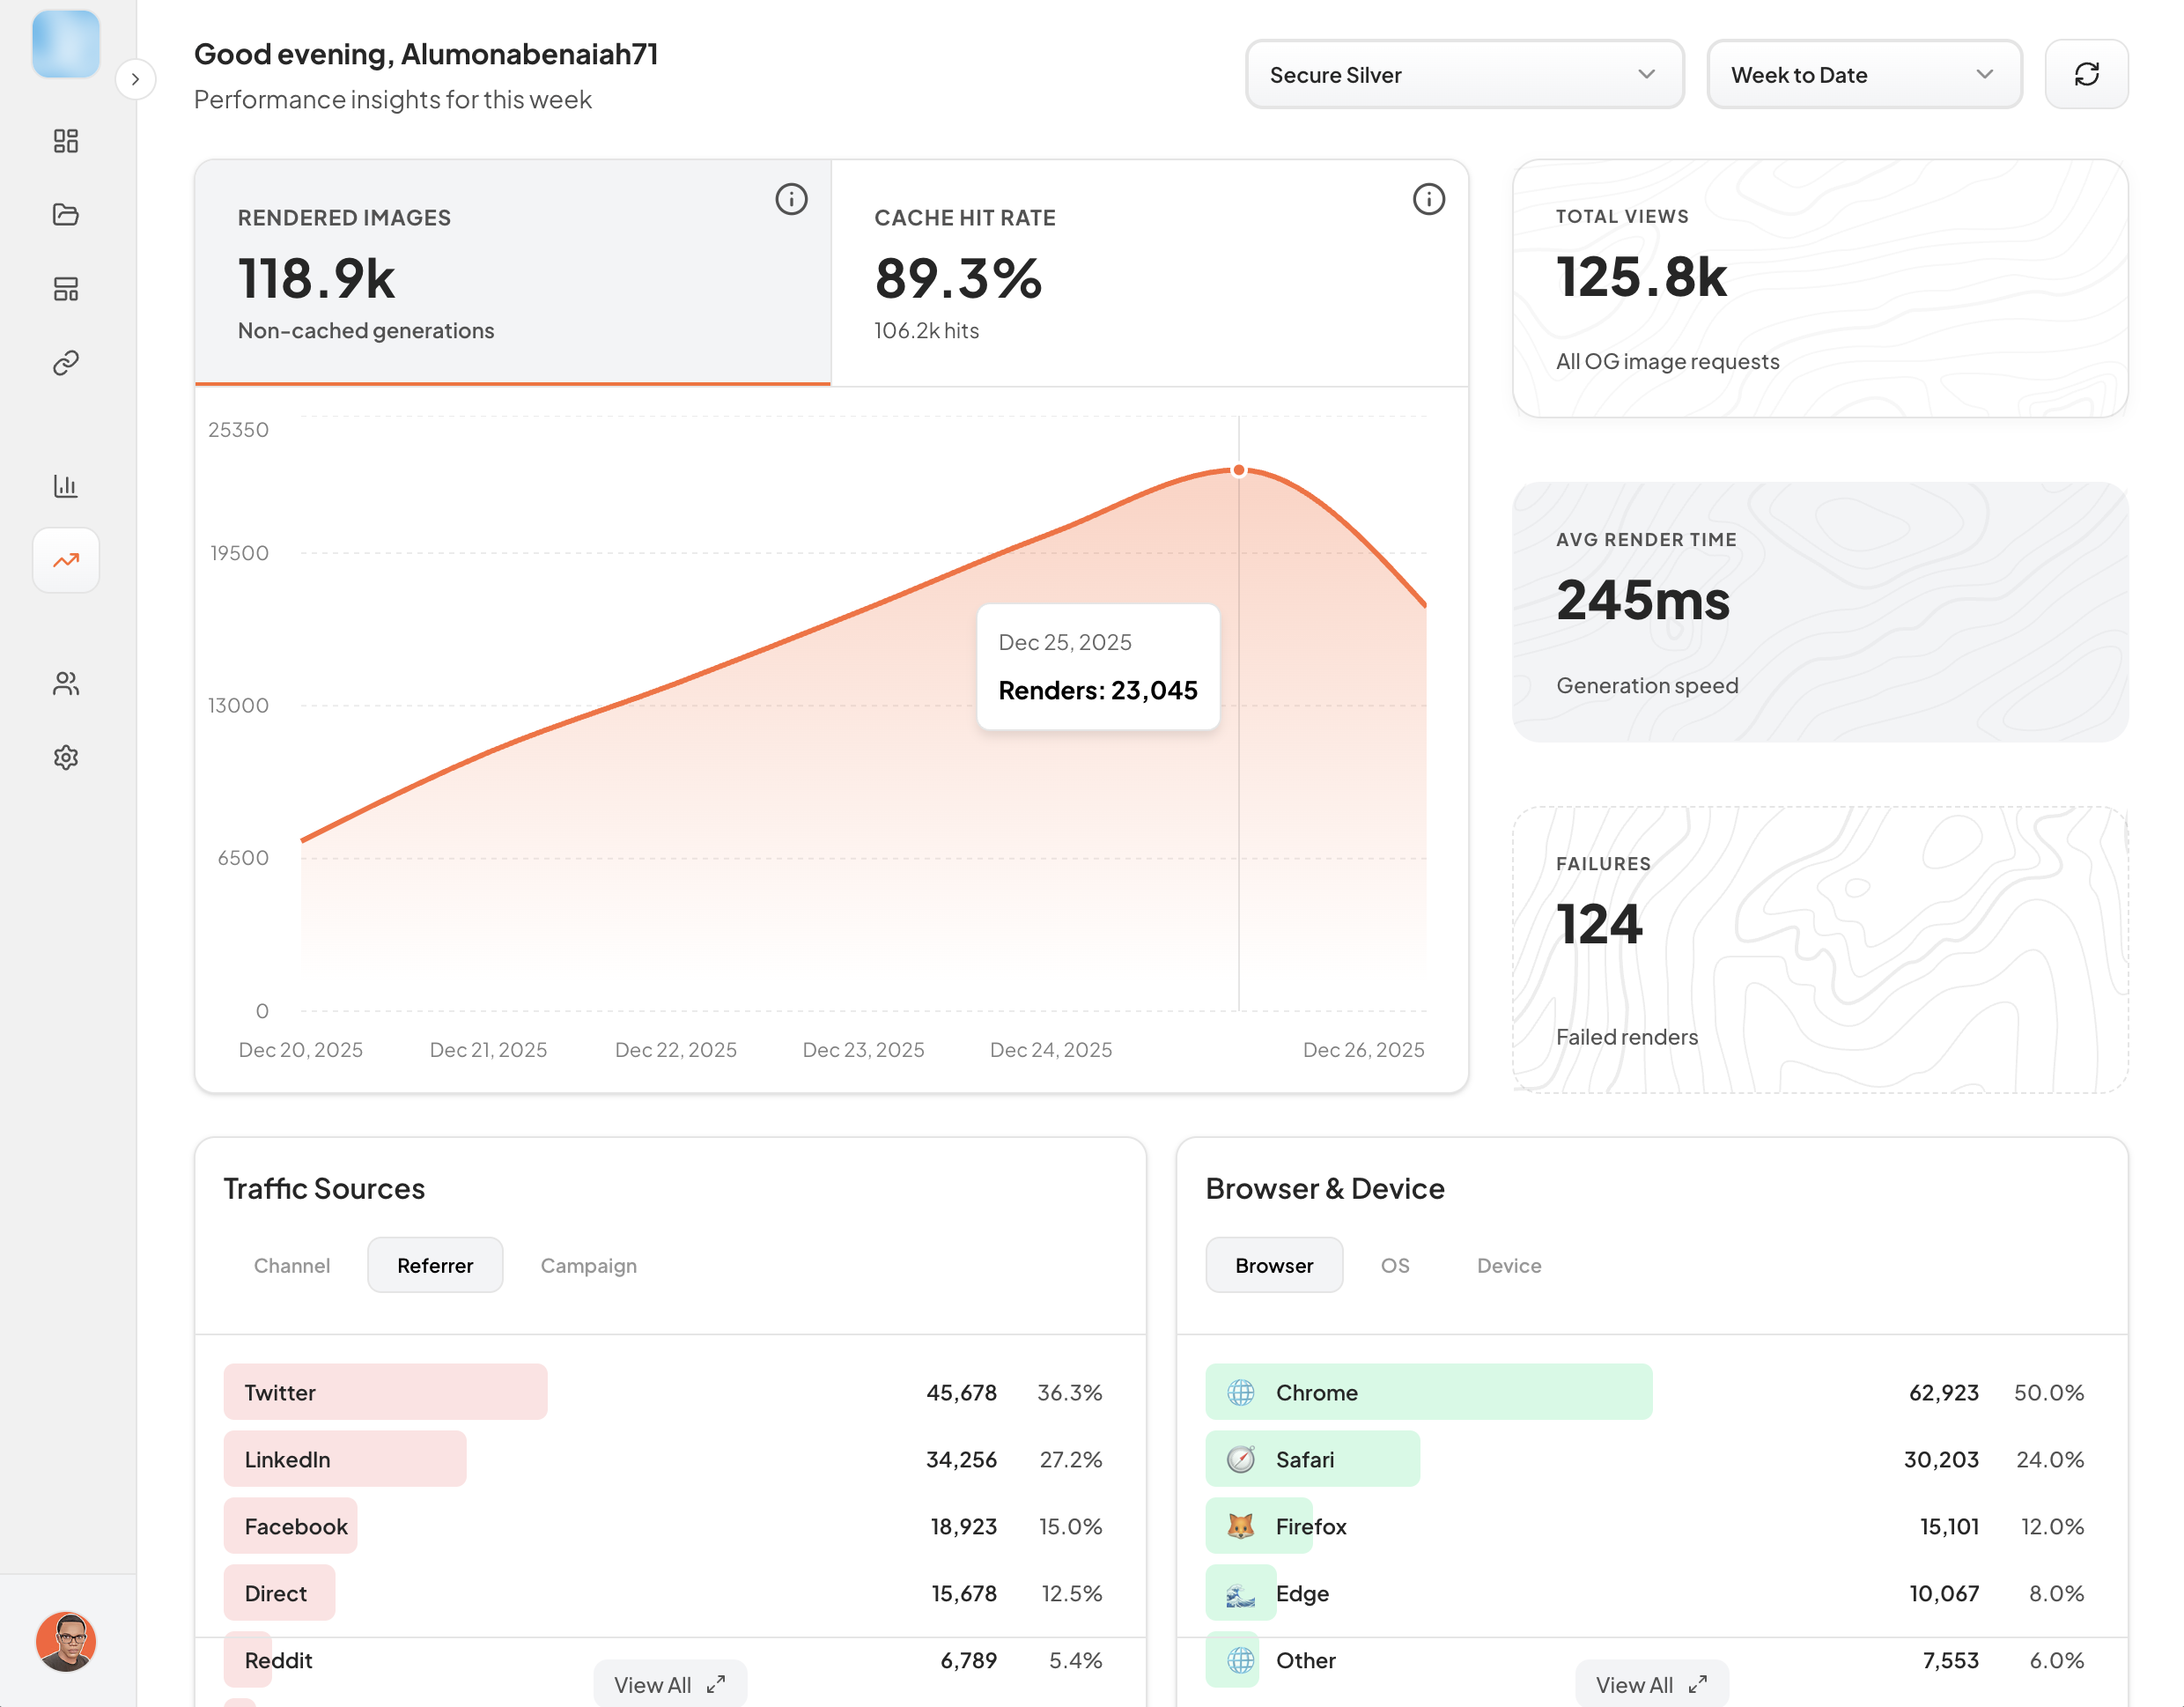Open the team users icon in sidebar
The height and width of the screenshot is (1707, 2184).
click(x=66, y=684)
